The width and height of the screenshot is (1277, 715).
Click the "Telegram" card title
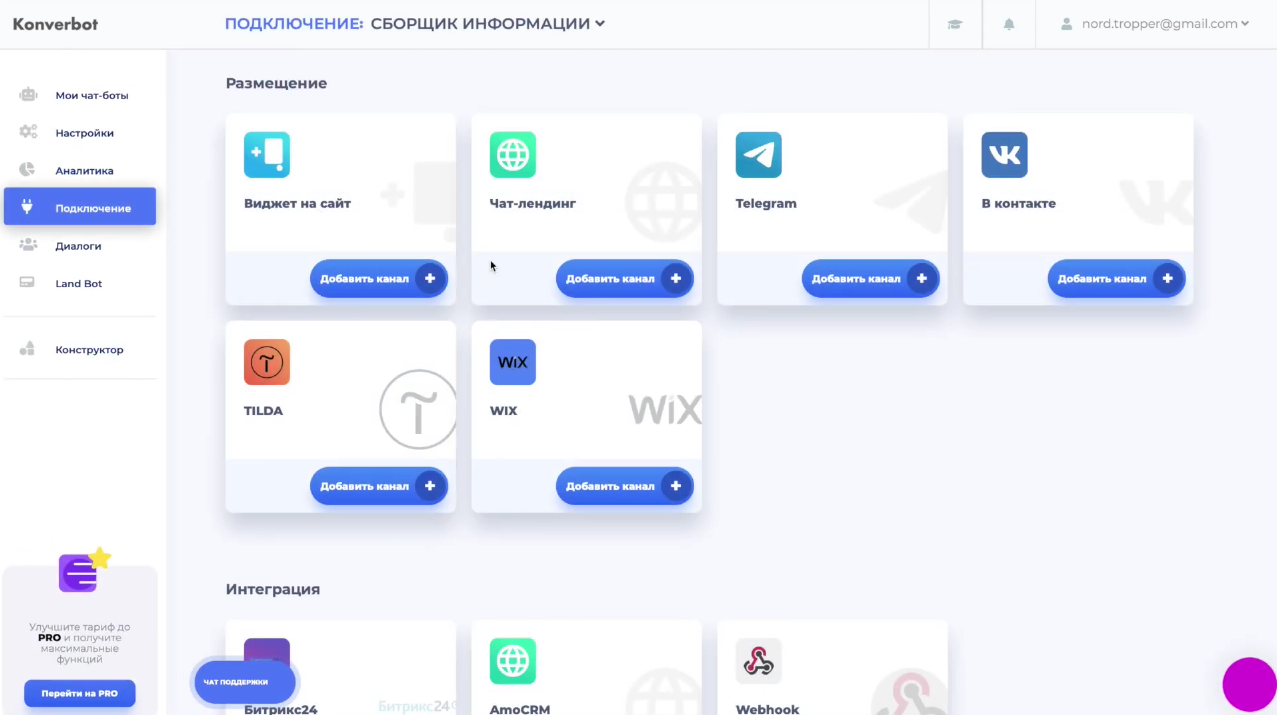click(x=766, y=203)
